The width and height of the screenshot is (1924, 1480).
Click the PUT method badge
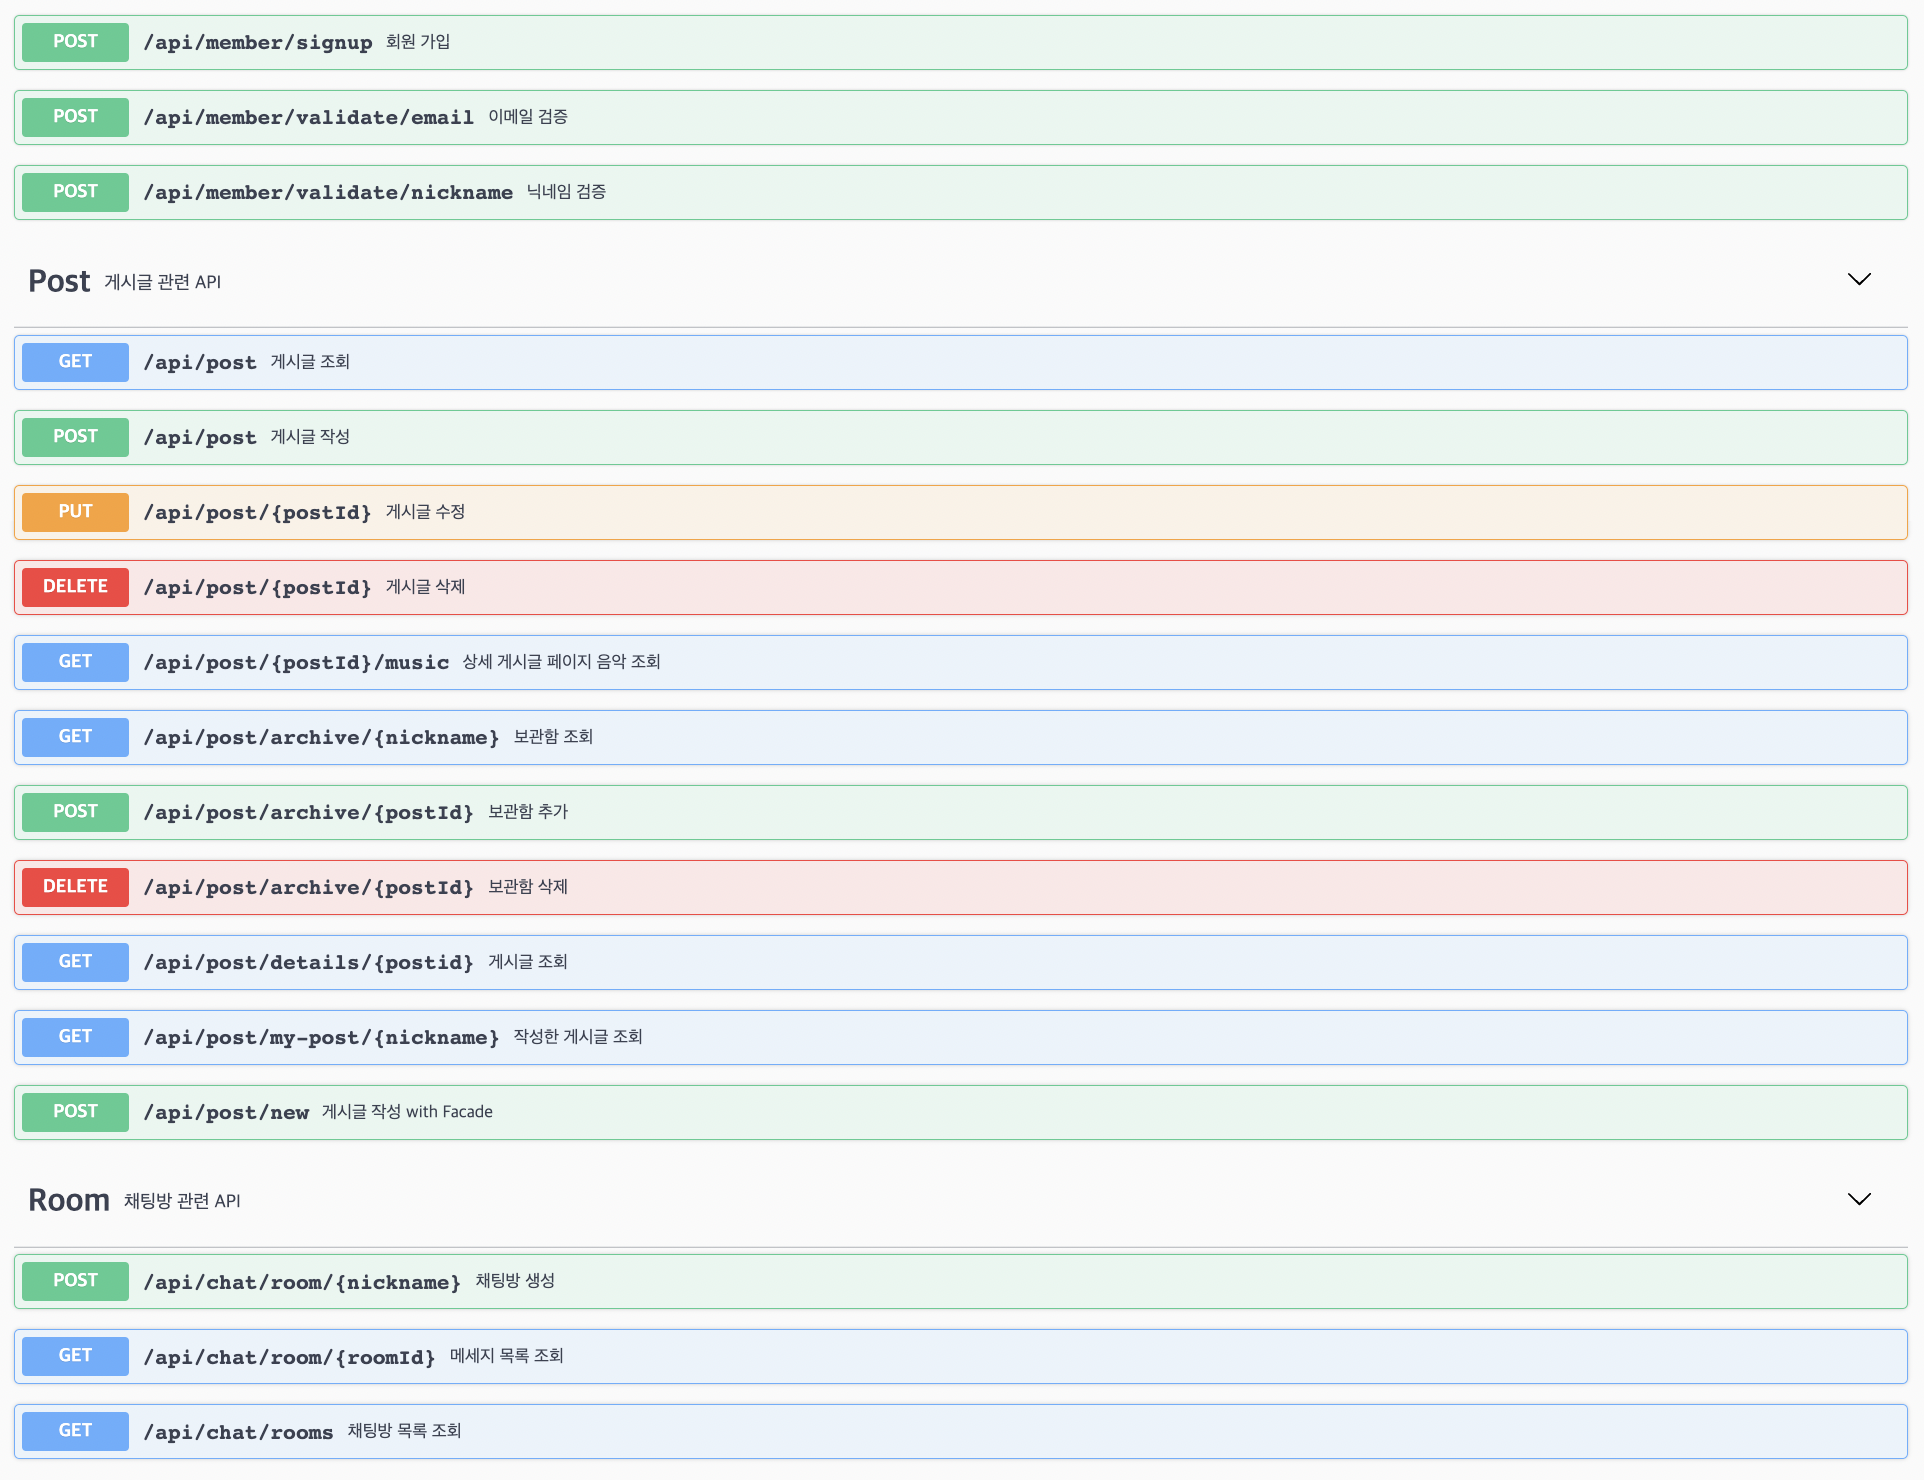pos(75,512)
